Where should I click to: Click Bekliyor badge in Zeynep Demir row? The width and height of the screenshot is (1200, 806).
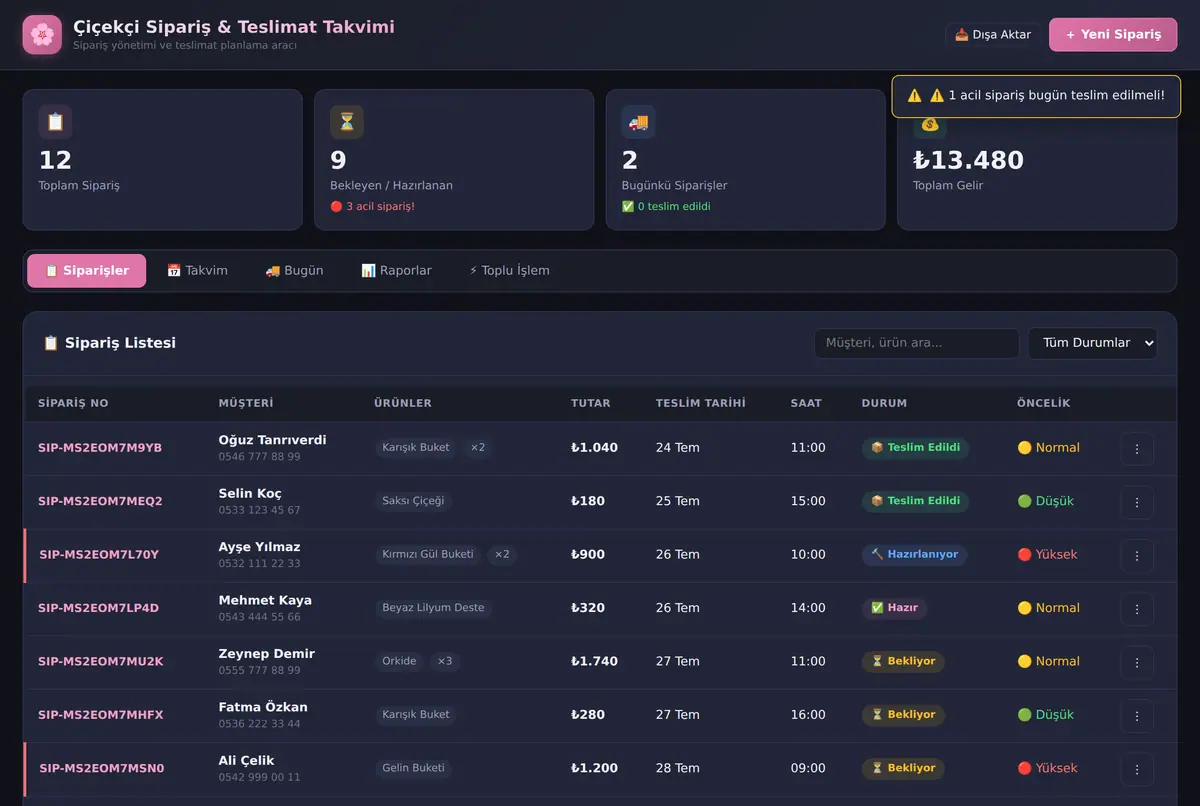pos(903,662)
